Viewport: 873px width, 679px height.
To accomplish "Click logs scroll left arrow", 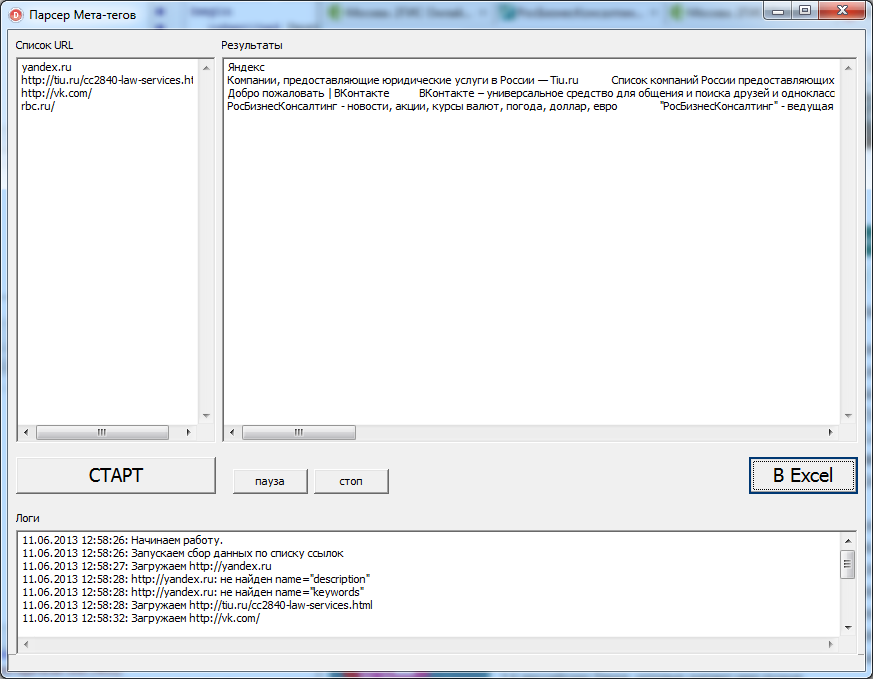I will click(26, 644).
